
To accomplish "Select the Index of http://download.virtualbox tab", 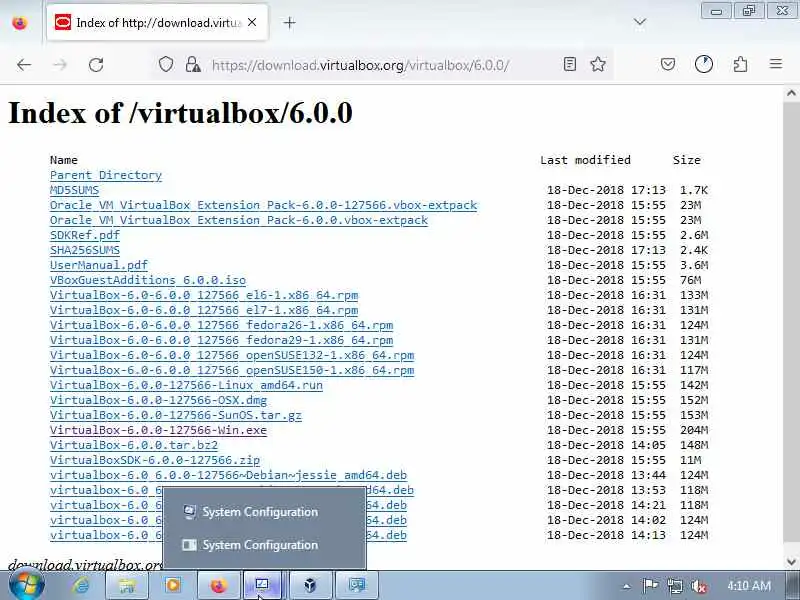I will pyautogui.click(x=157, y=22).
